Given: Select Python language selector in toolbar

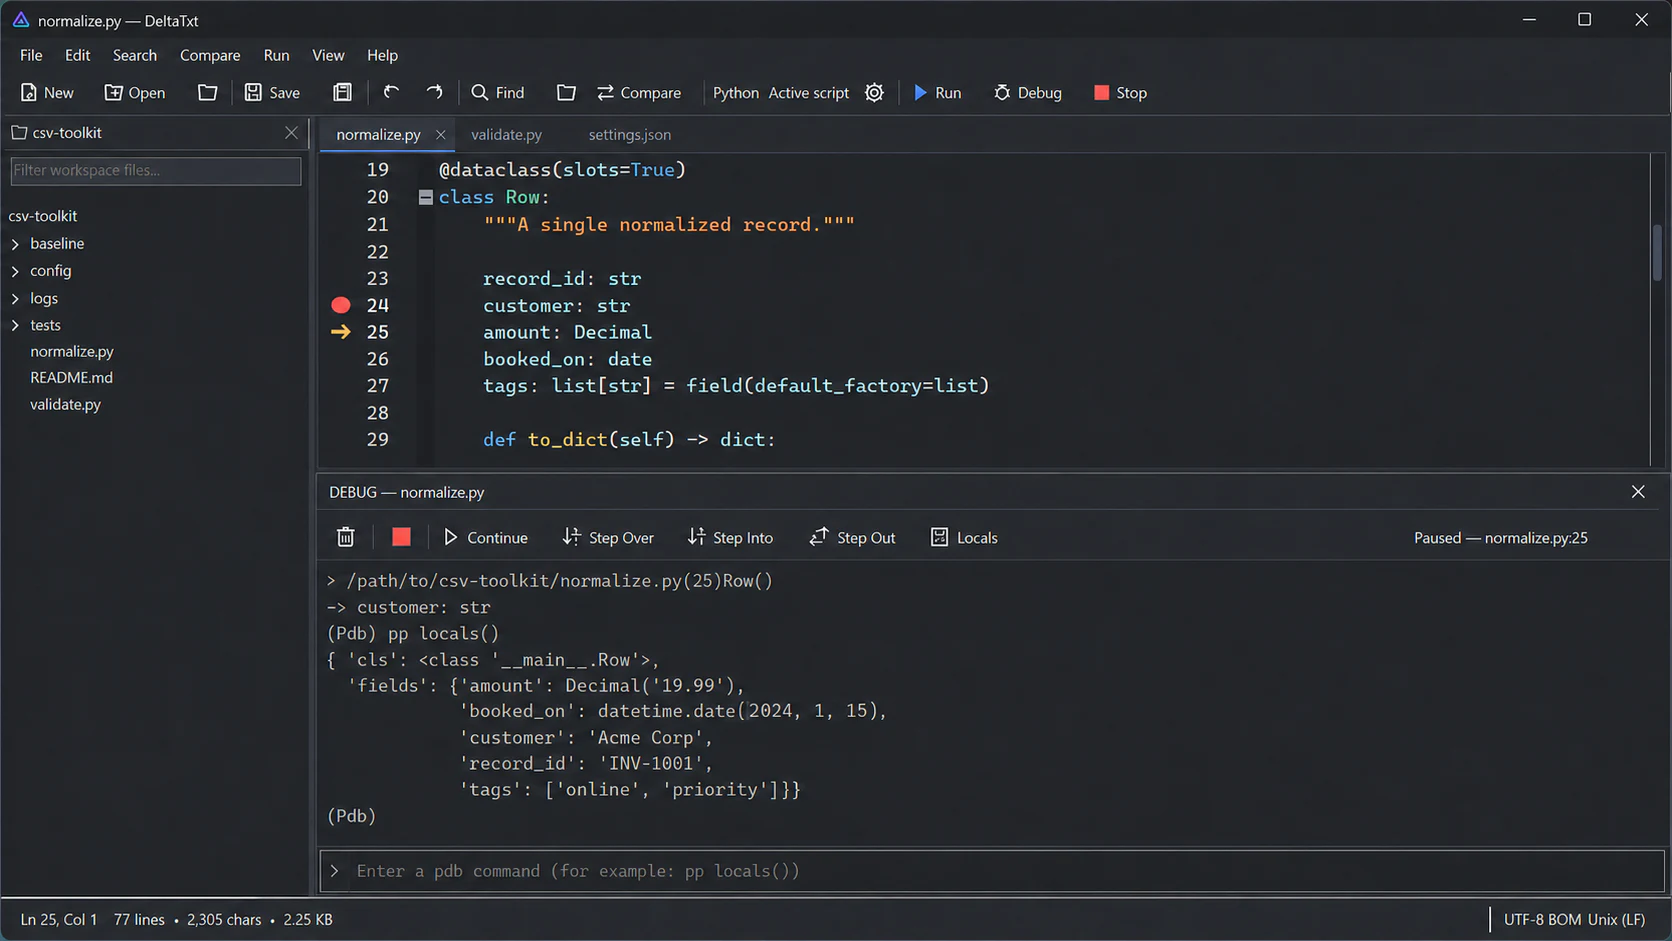Looking at the screenshot, I should pos(736,93).
